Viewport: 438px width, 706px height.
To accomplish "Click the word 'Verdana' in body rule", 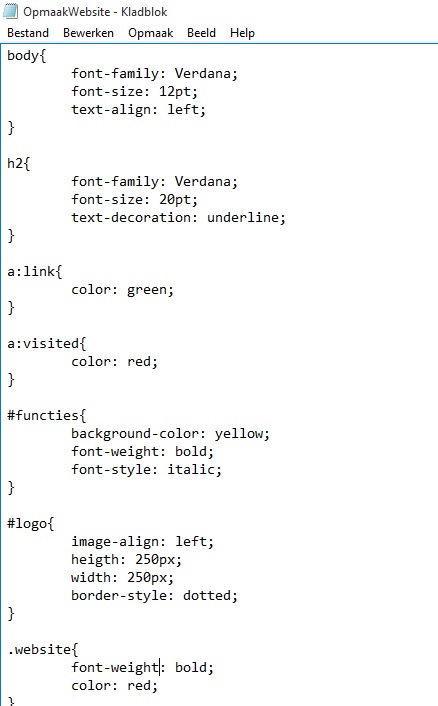I will pyautogui.click(x=203, y=73).
